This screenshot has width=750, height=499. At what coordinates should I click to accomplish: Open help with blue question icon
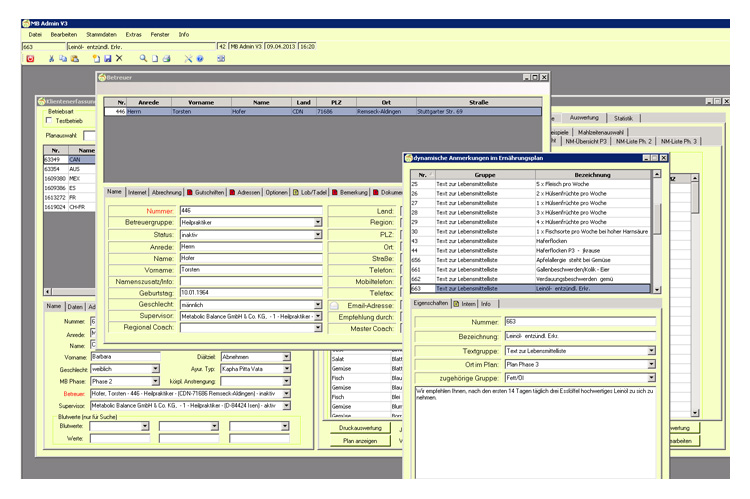200,59
